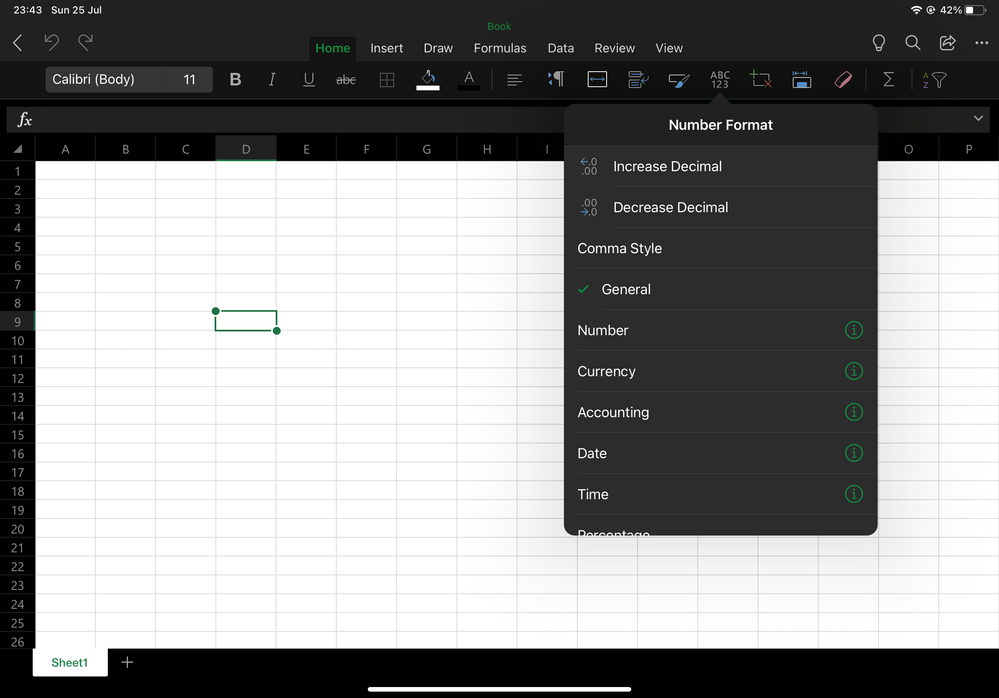The image size is (999, 698).
Task: Open Currency format info options
Action: pos(854,371)
